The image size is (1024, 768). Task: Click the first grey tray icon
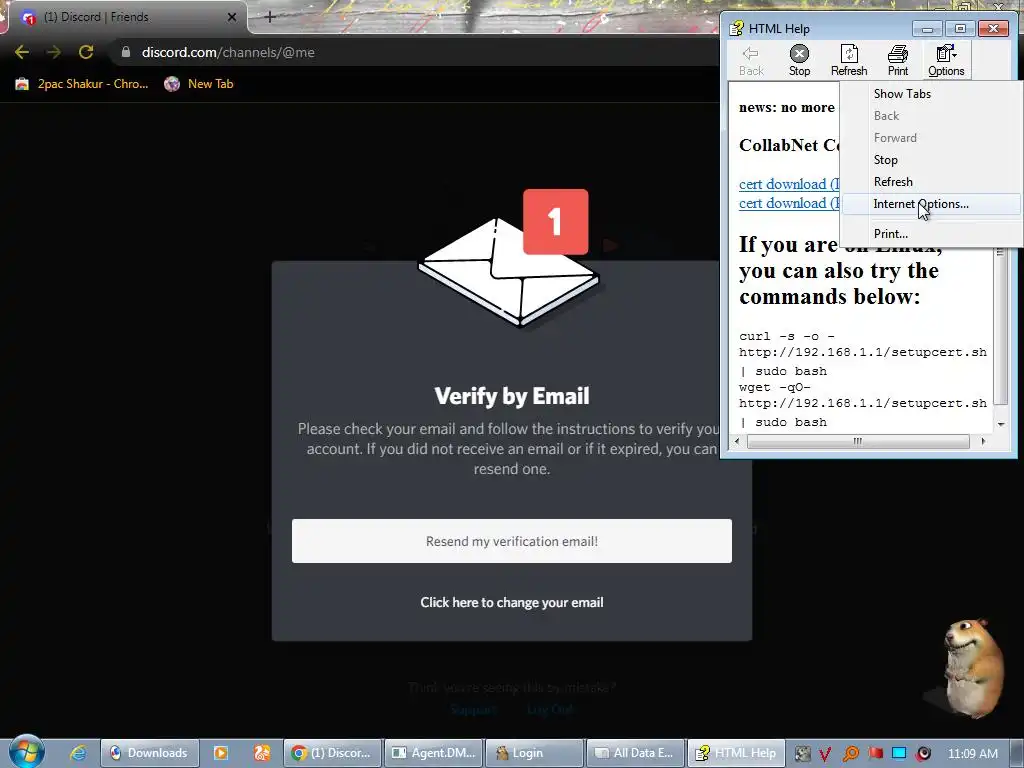click(x=802, y=754)
